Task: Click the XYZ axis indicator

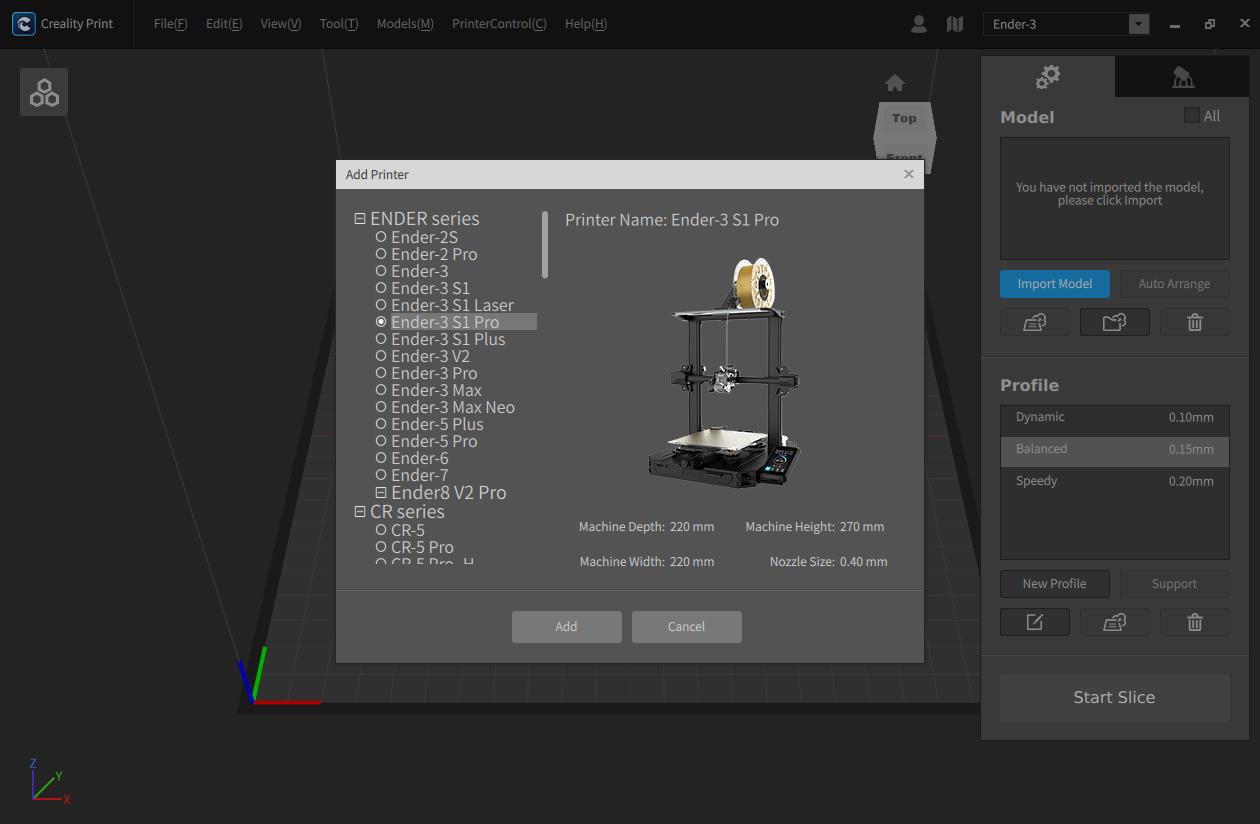Action: 48,781
